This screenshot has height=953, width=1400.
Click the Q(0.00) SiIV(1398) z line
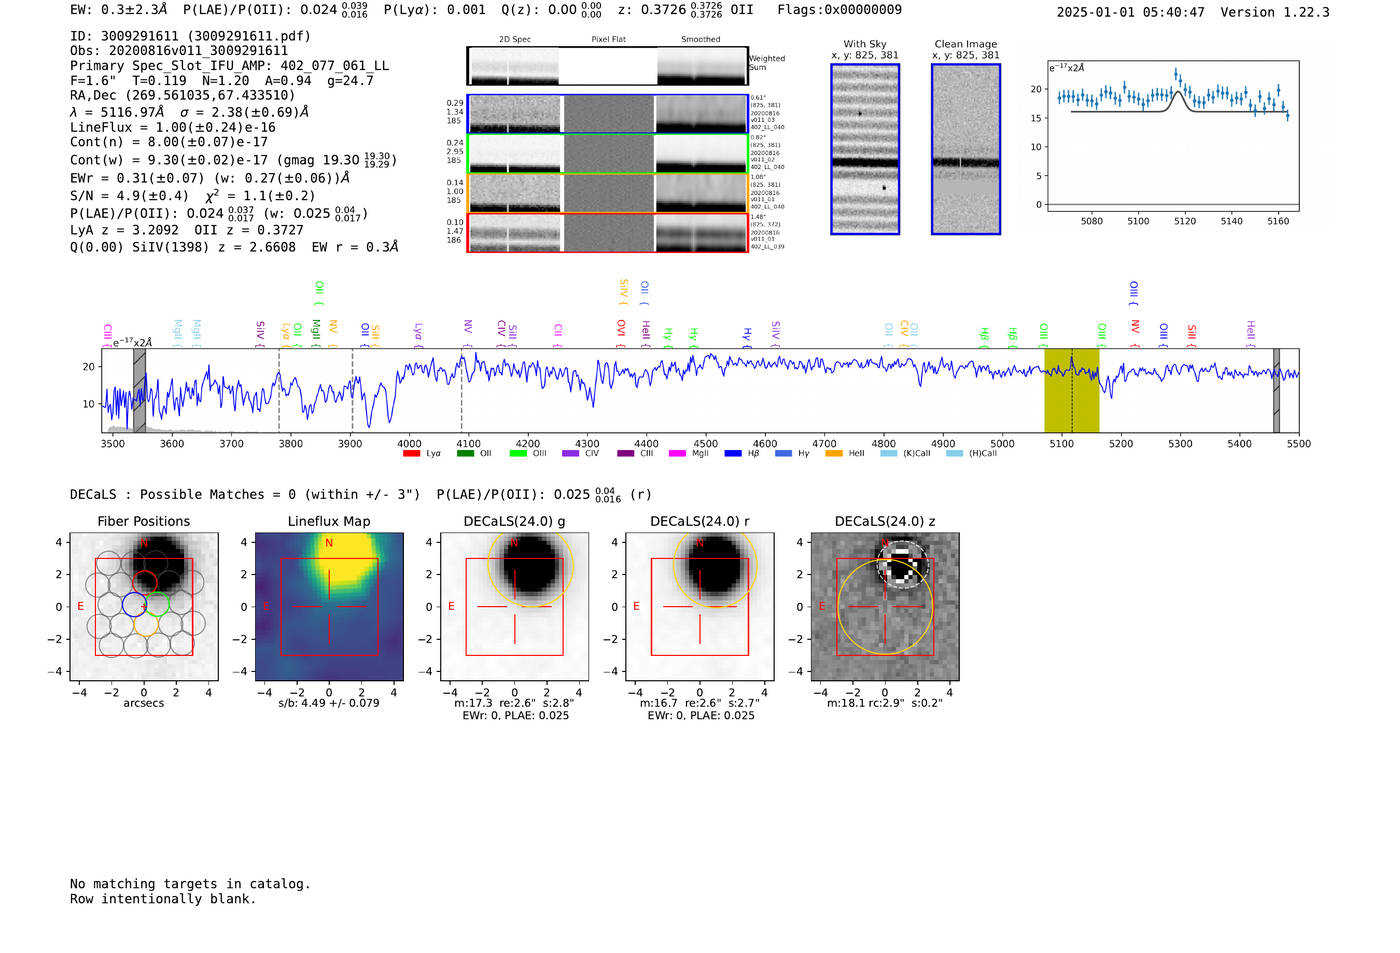[x=234, y=247]
